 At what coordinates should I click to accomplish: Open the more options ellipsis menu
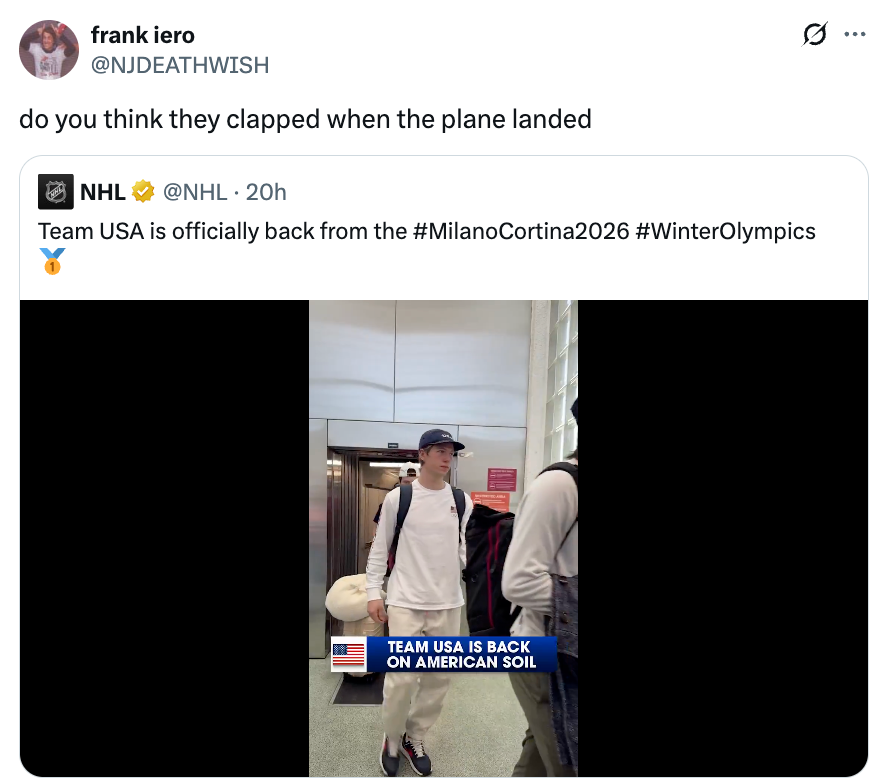point(854,35)
